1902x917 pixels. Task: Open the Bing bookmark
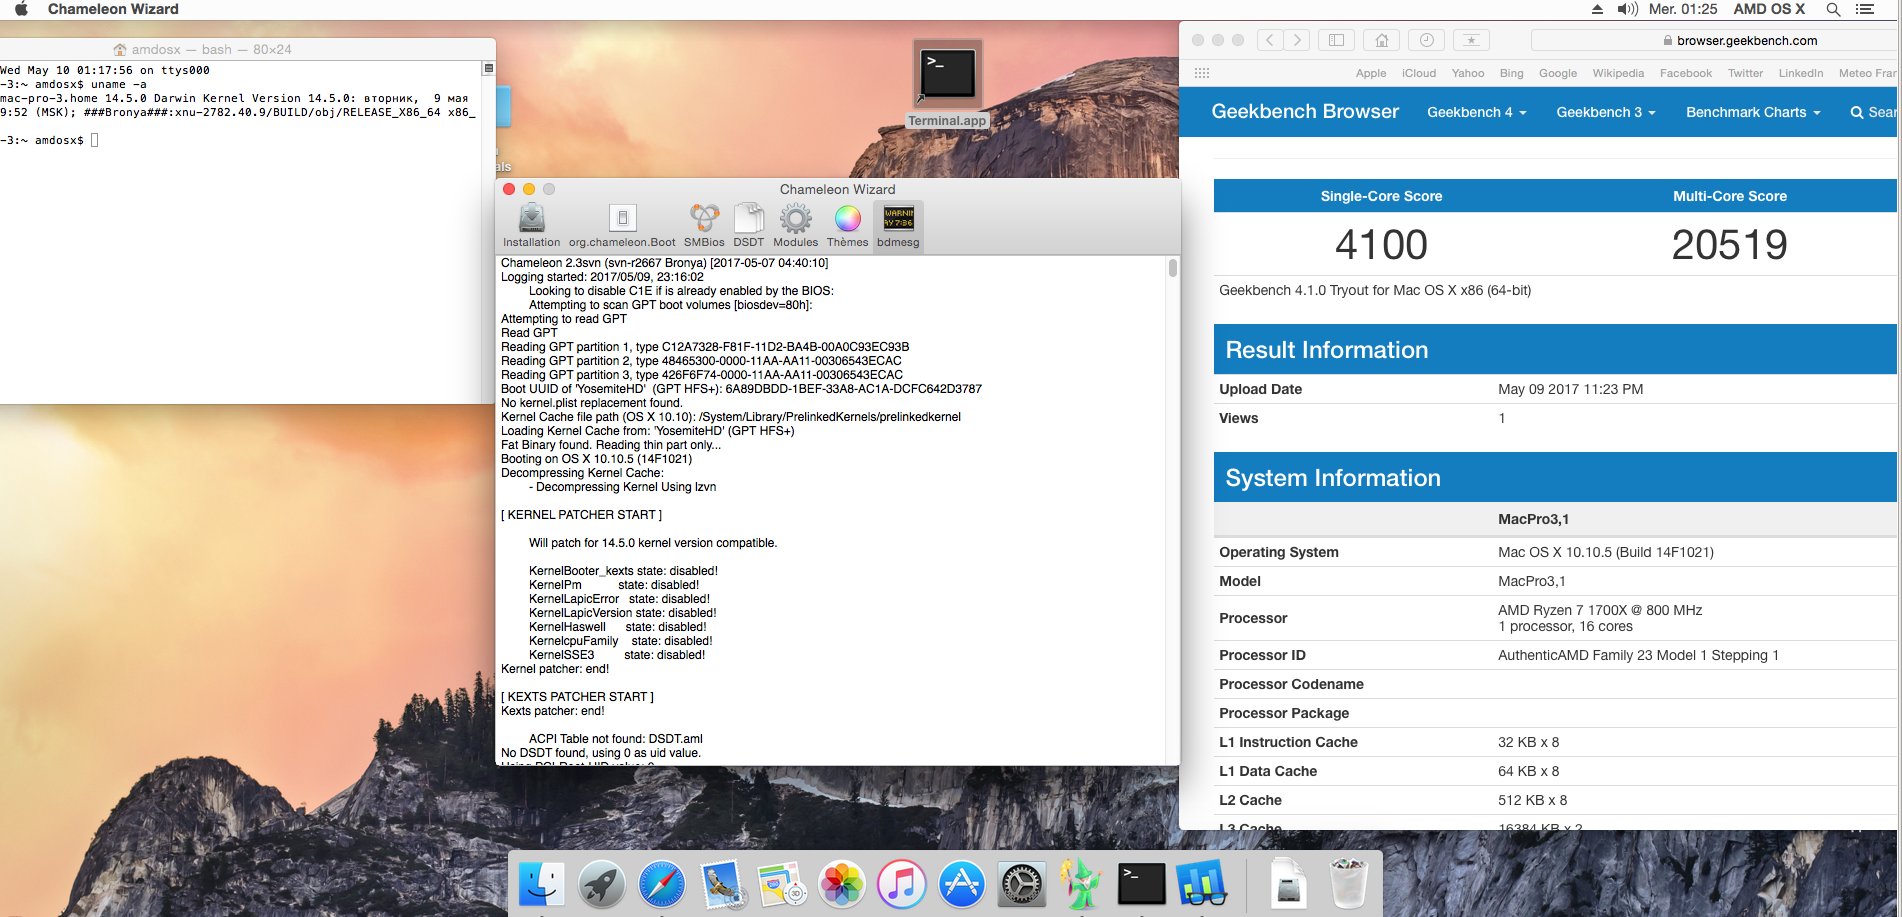point(1511,73)
